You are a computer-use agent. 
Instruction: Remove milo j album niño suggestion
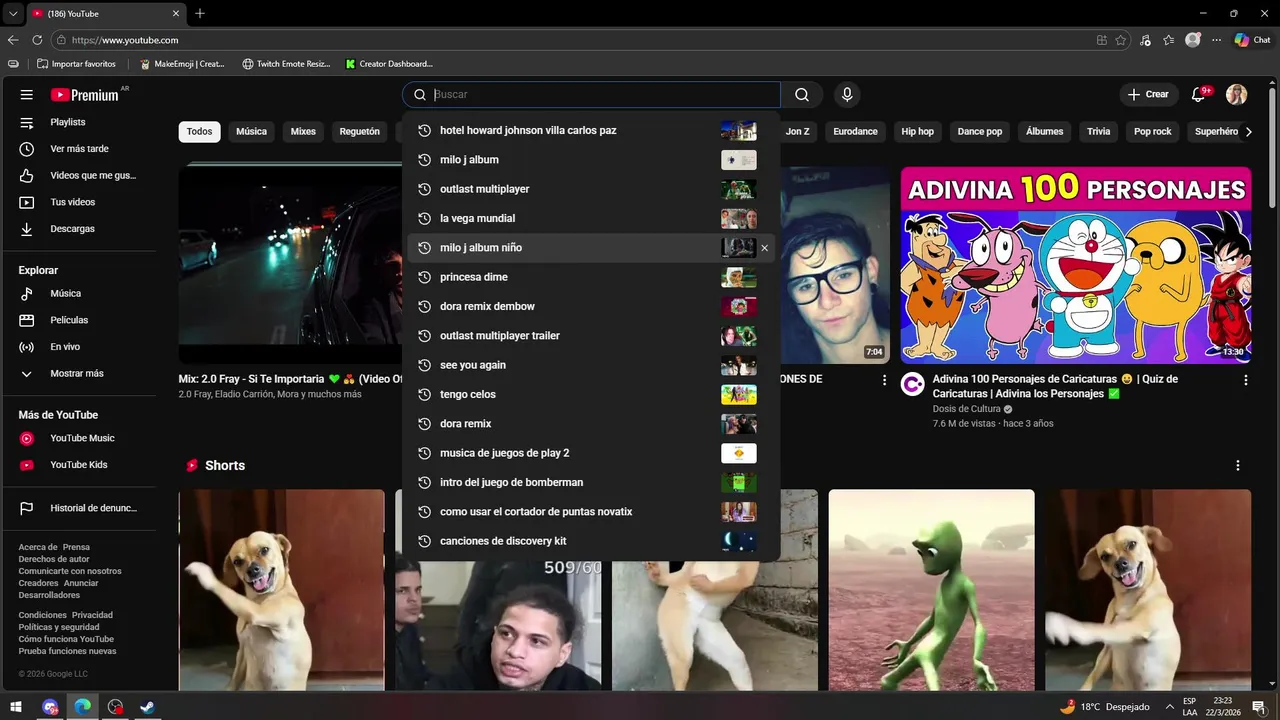[765, 248]
